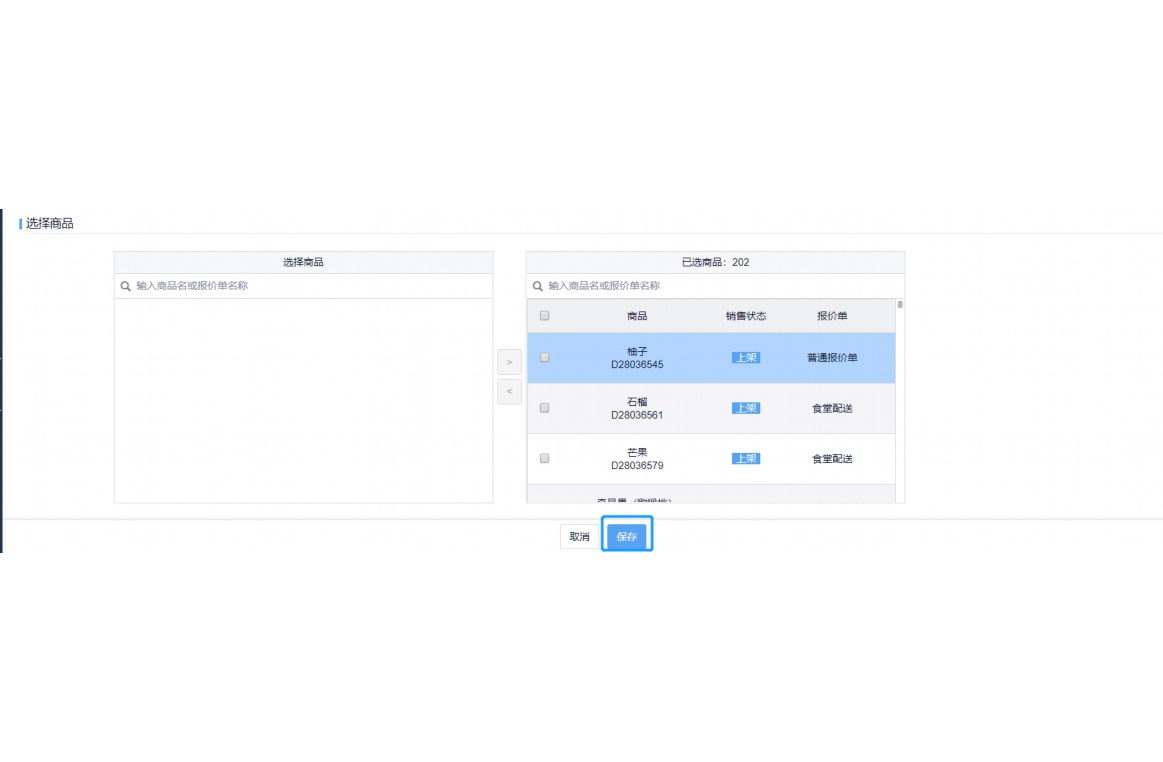Click the 选择商品 left panel title

click(x=303, y=262)
